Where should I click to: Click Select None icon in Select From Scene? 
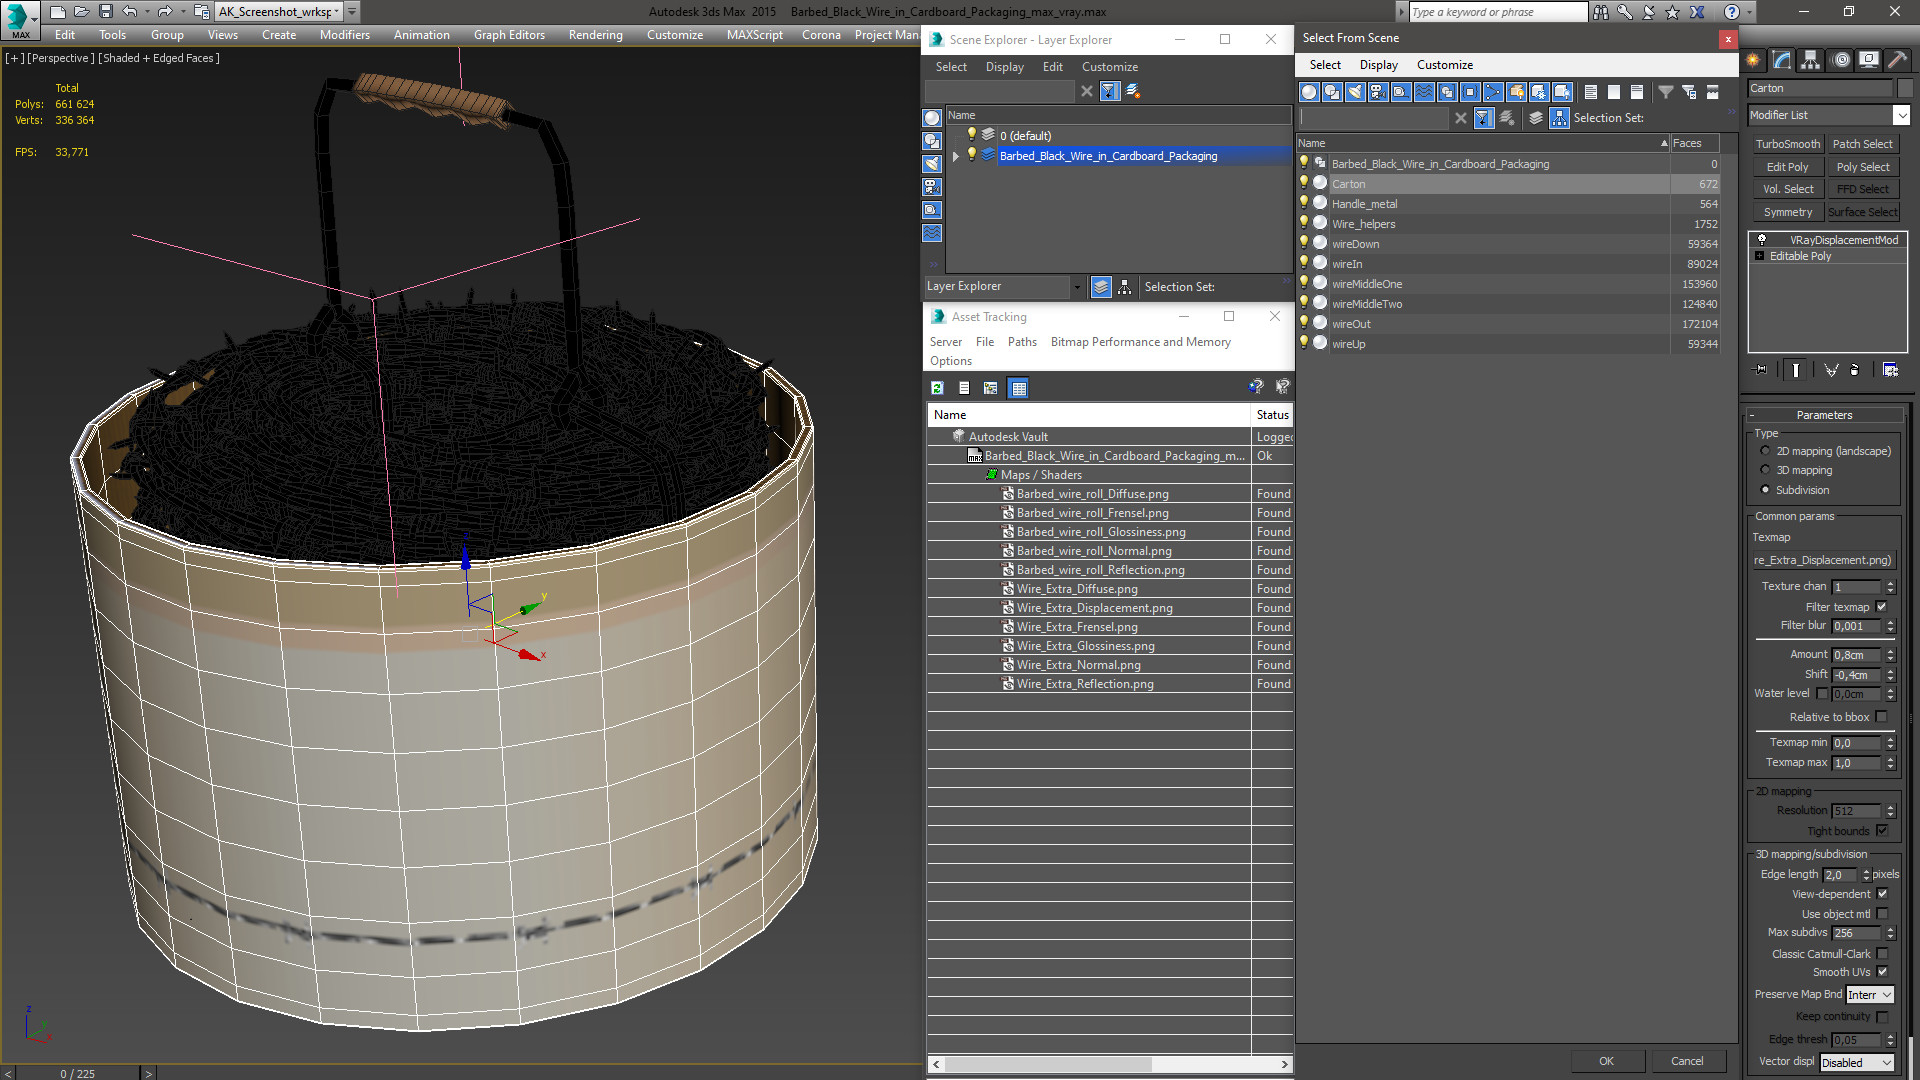[x=1614, y=92]
